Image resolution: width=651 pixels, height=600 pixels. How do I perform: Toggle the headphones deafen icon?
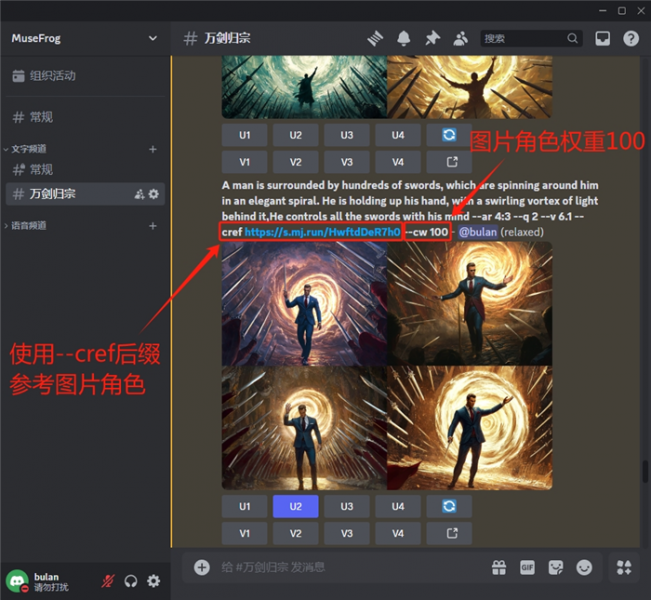pyautogui.click(x=131, y=581)
